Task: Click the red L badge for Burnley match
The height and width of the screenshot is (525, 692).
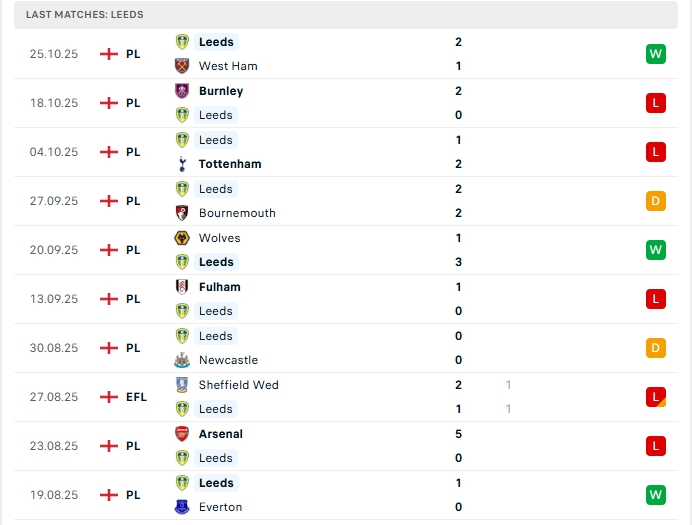Action: tap(655, 103)
